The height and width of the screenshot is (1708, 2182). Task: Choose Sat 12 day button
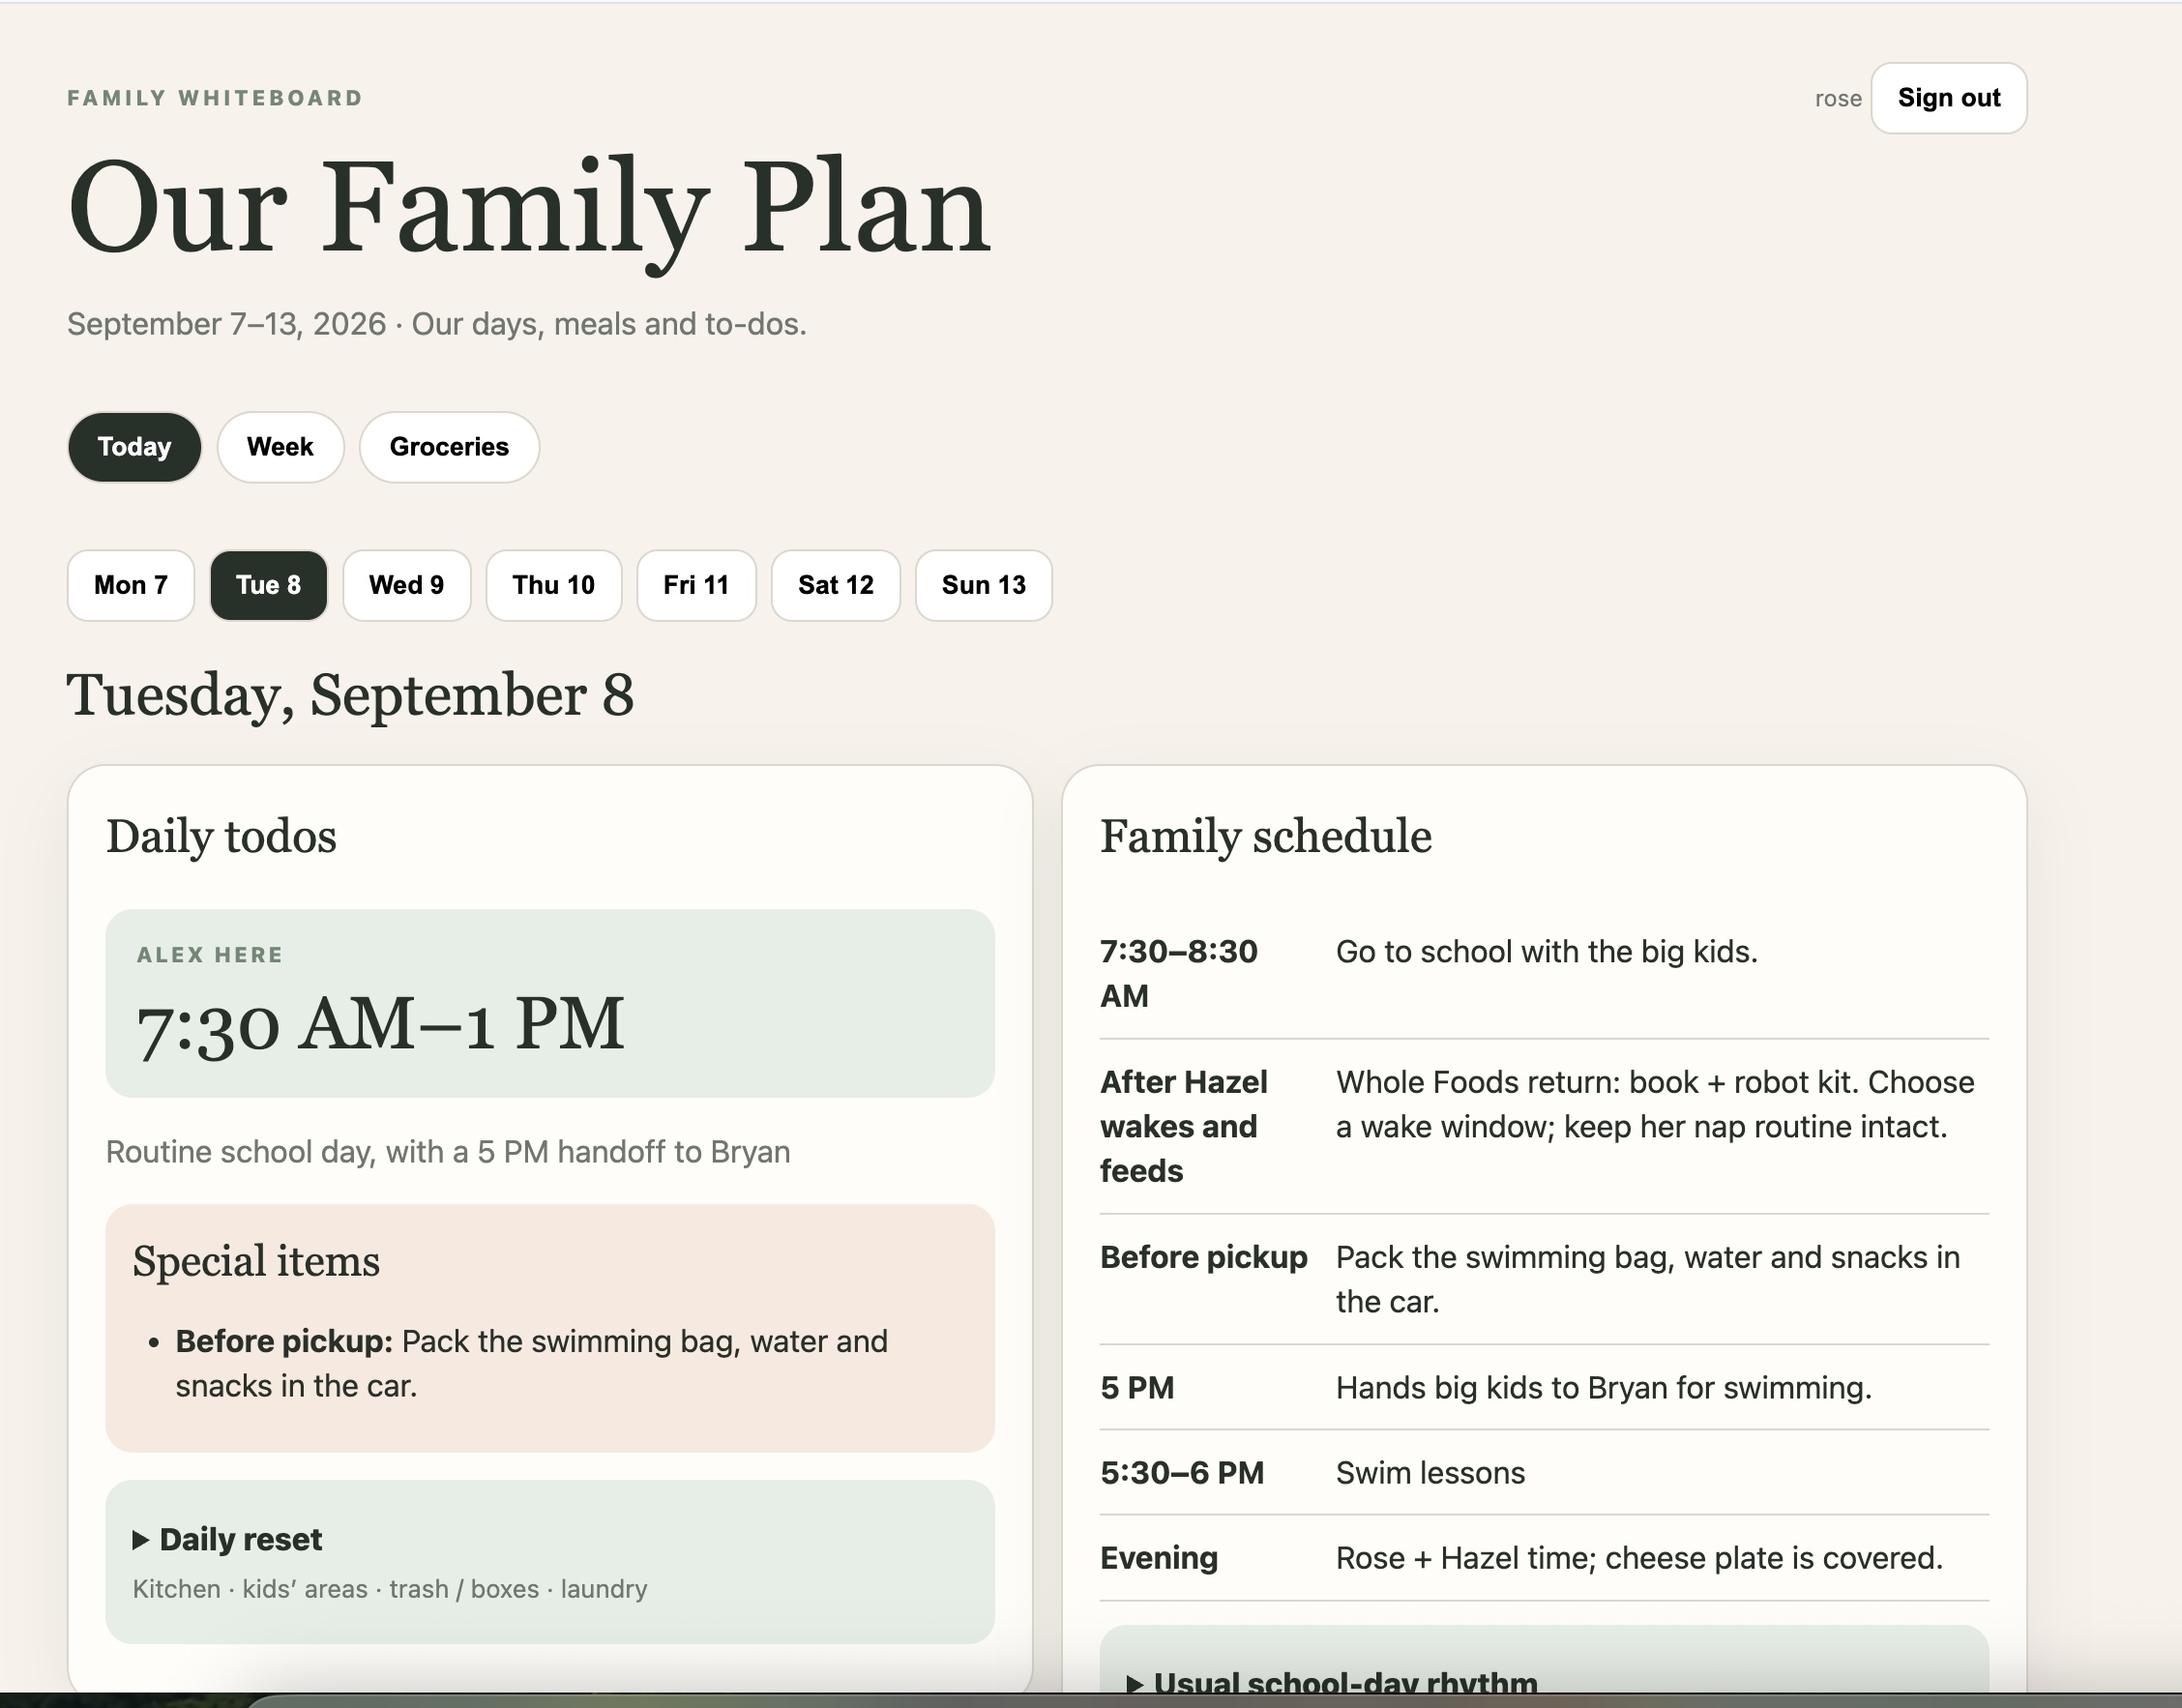tap(836, 585)
